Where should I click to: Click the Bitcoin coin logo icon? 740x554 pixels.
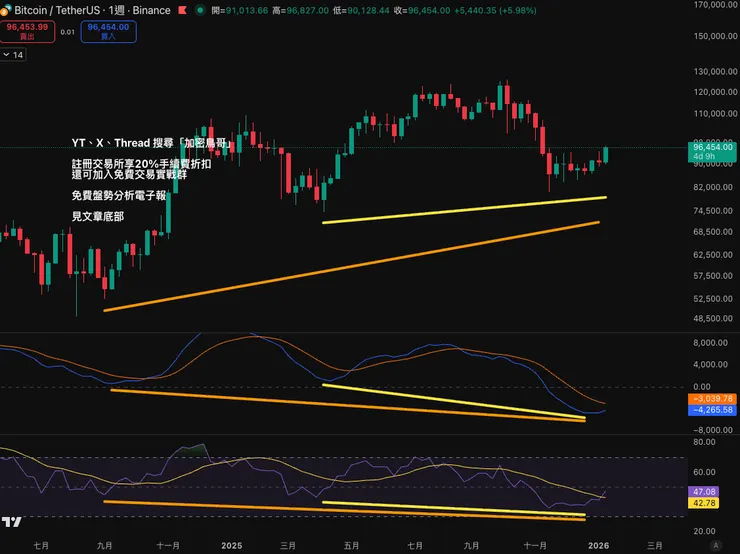6,9
